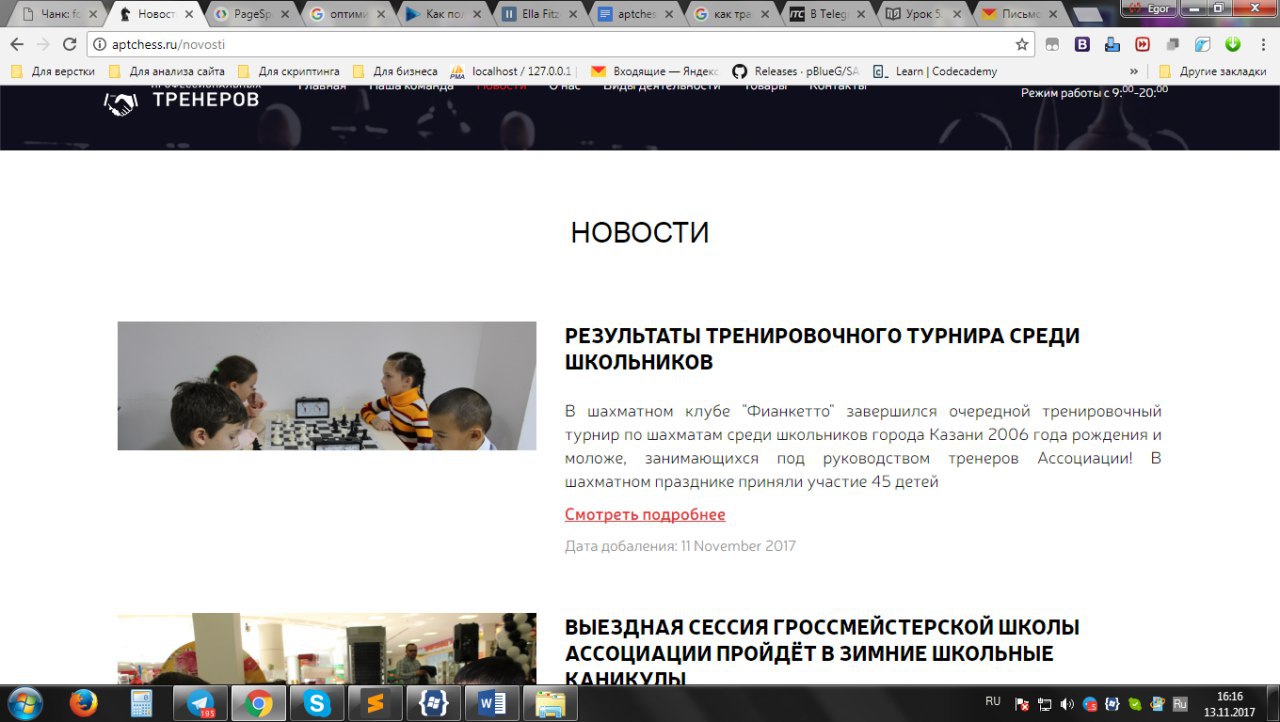Switch to the aptches Docs tab
The image size is (1280, 722).
[x=635, y=15]
